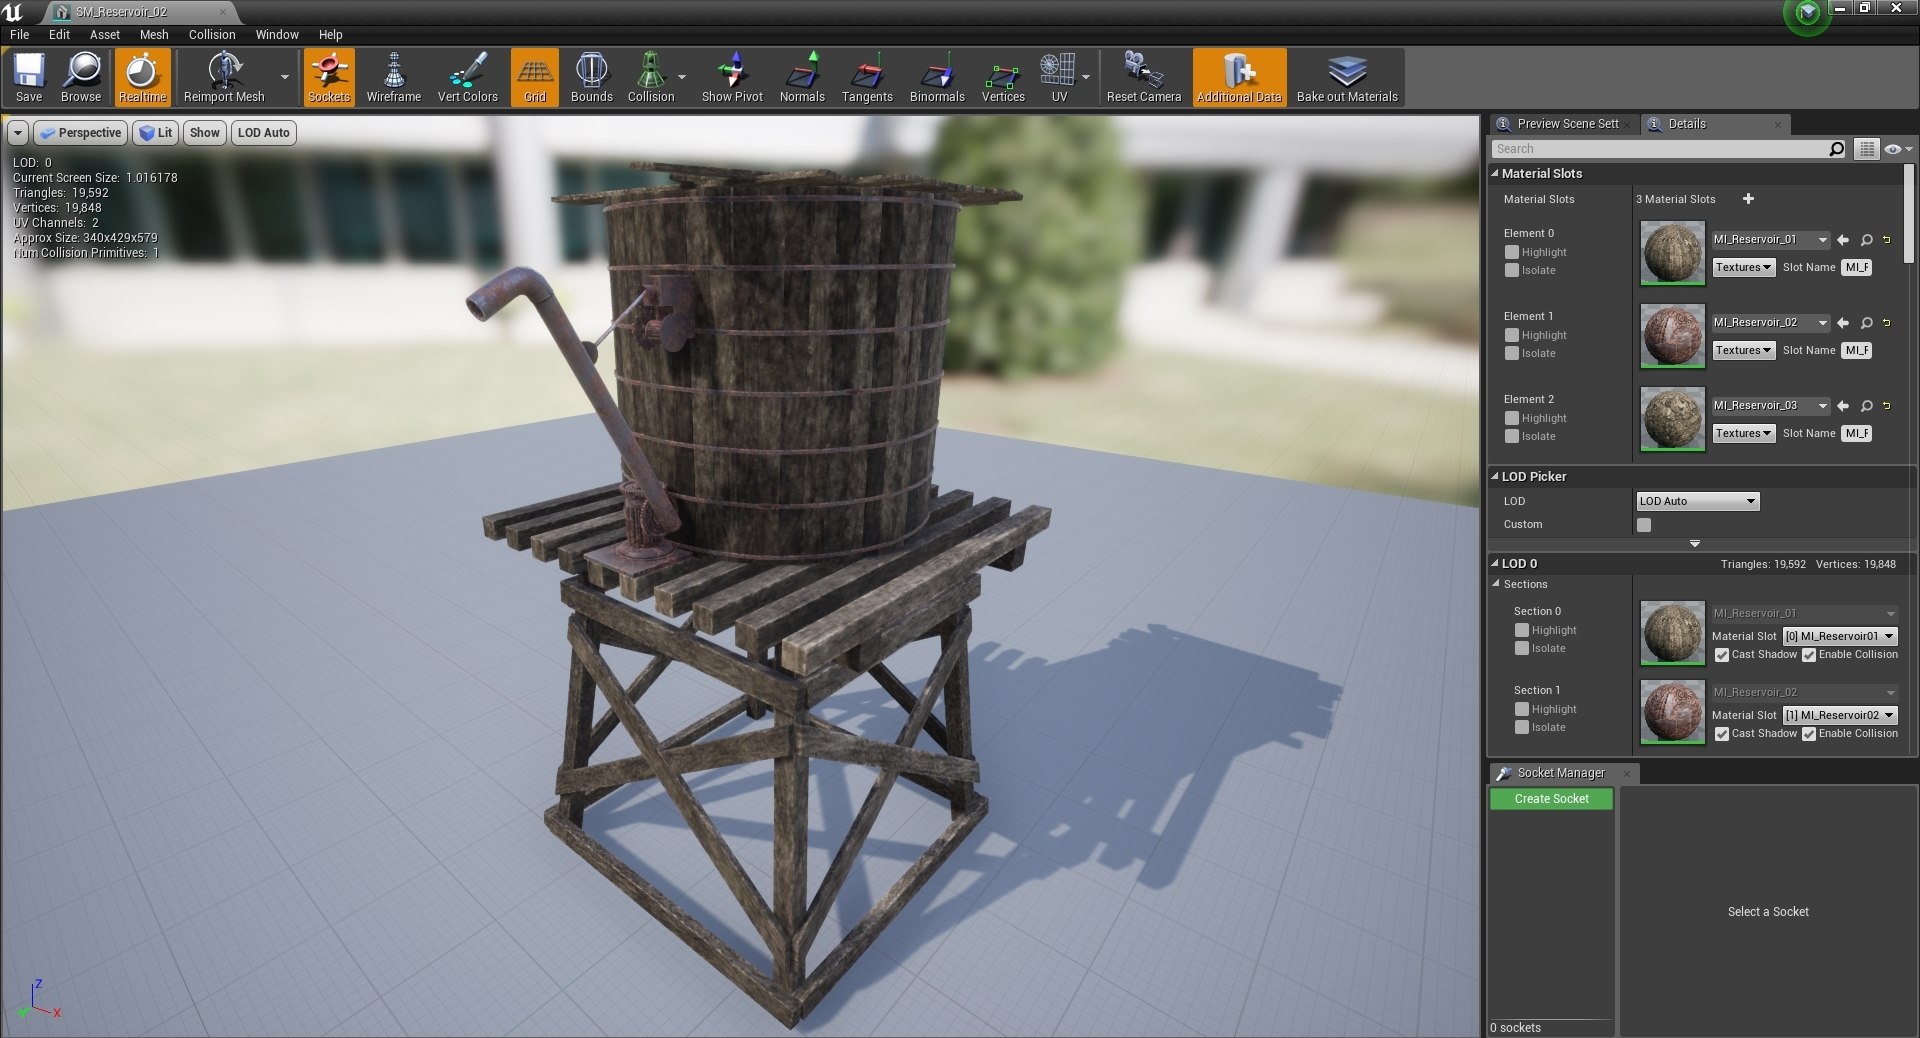Open the Asset menu
Screen dimensions: 1920x1038
click(x=105, y=34)
